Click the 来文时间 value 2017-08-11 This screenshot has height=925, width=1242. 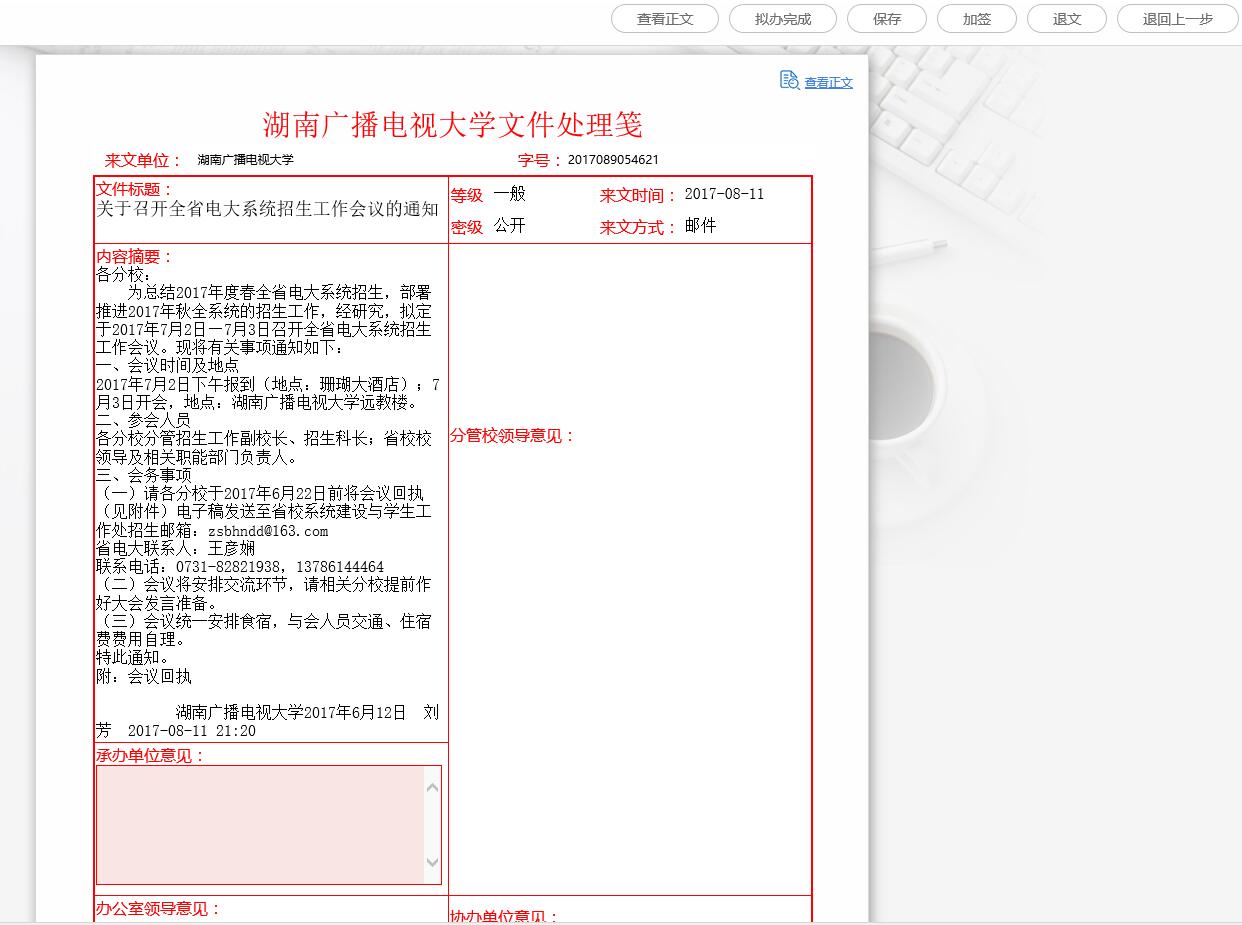724,194
